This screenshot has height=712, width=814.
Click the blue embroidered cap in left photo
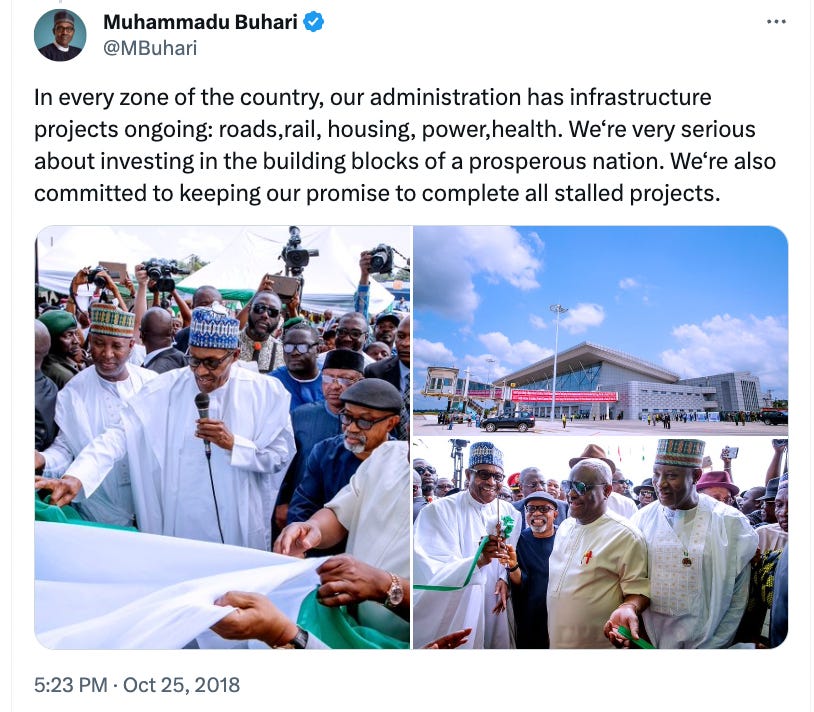213,328
